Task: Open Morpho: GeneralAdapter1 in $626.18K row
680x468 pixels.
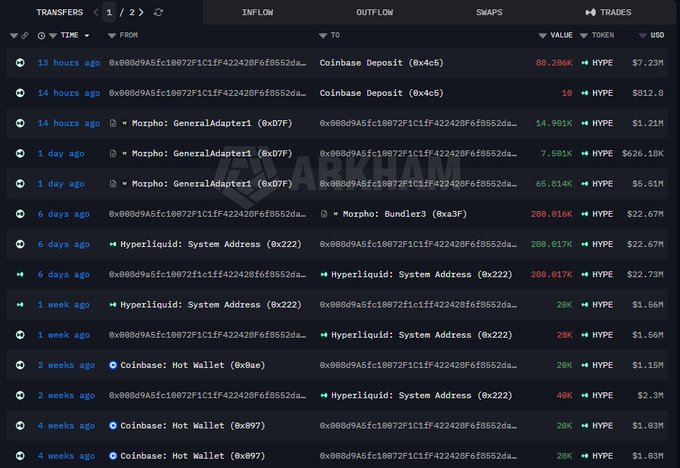Action: click(212, 154)
